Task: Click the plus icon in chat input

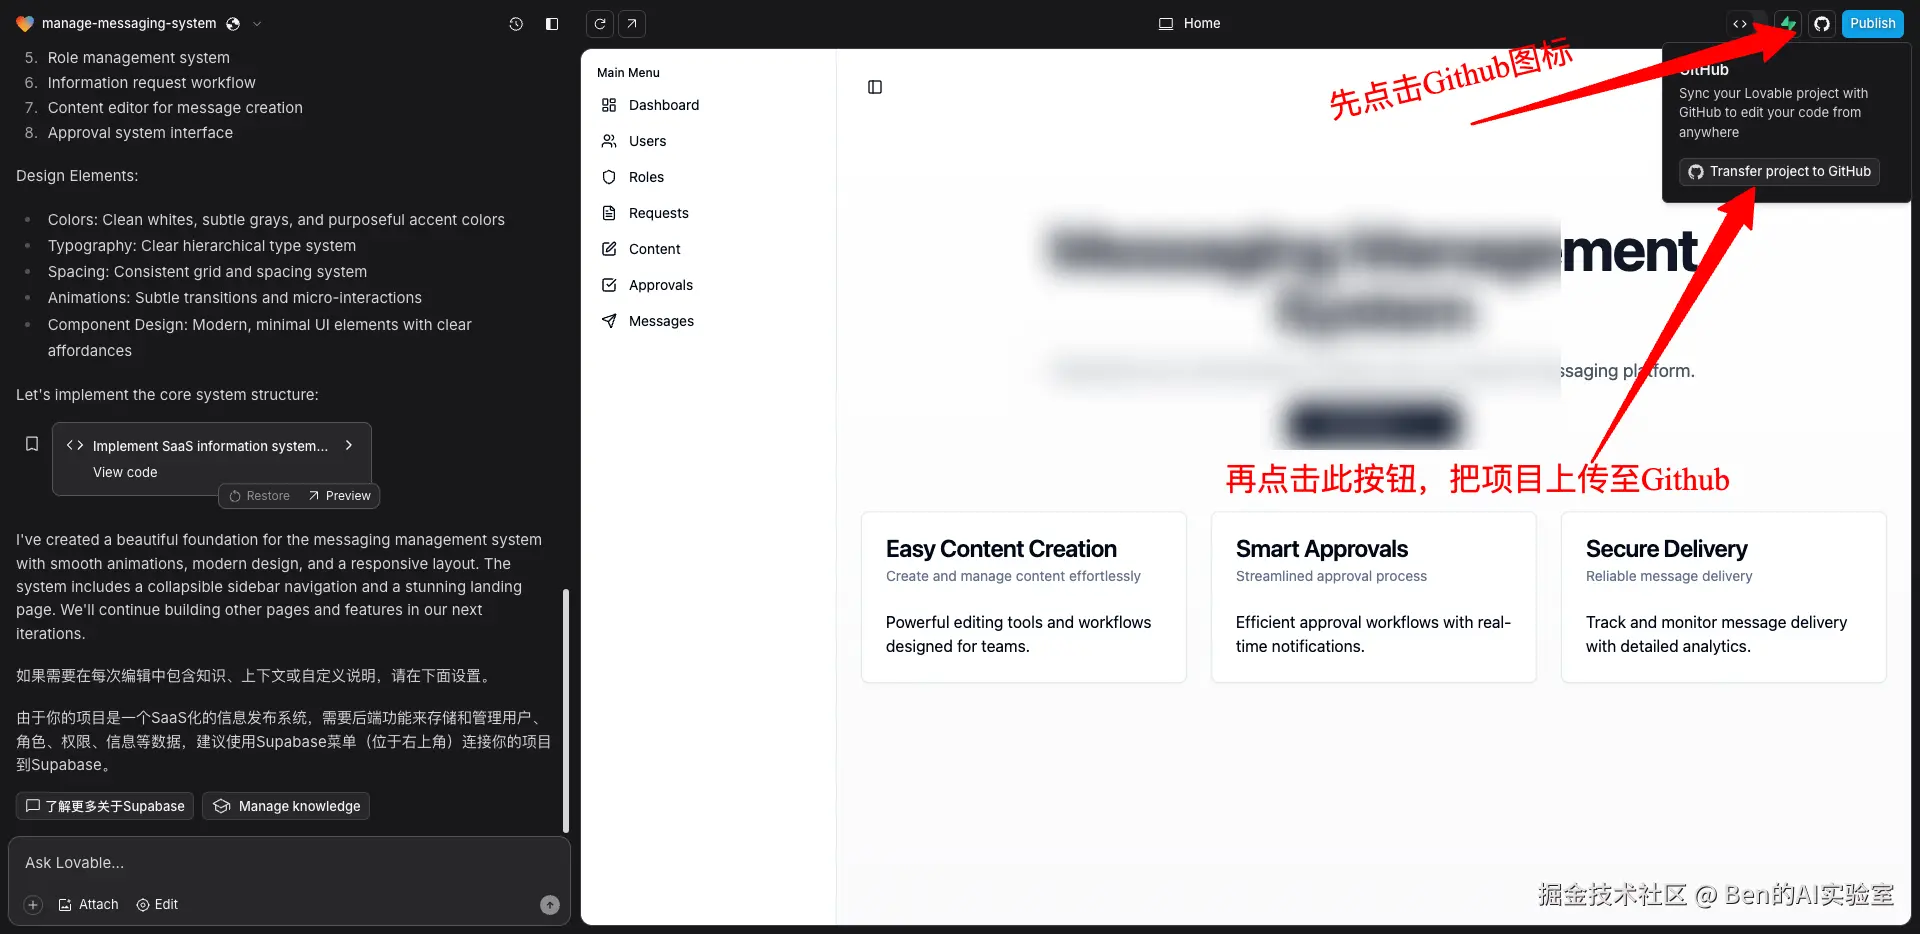Action: click(33, 905)
